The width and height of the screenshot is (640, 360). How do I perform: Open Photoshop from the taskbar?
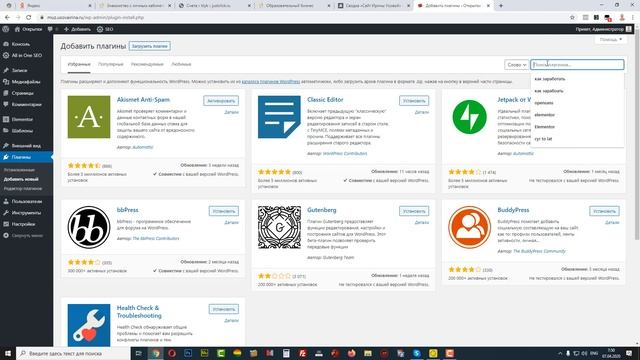(x=188, y=353)
